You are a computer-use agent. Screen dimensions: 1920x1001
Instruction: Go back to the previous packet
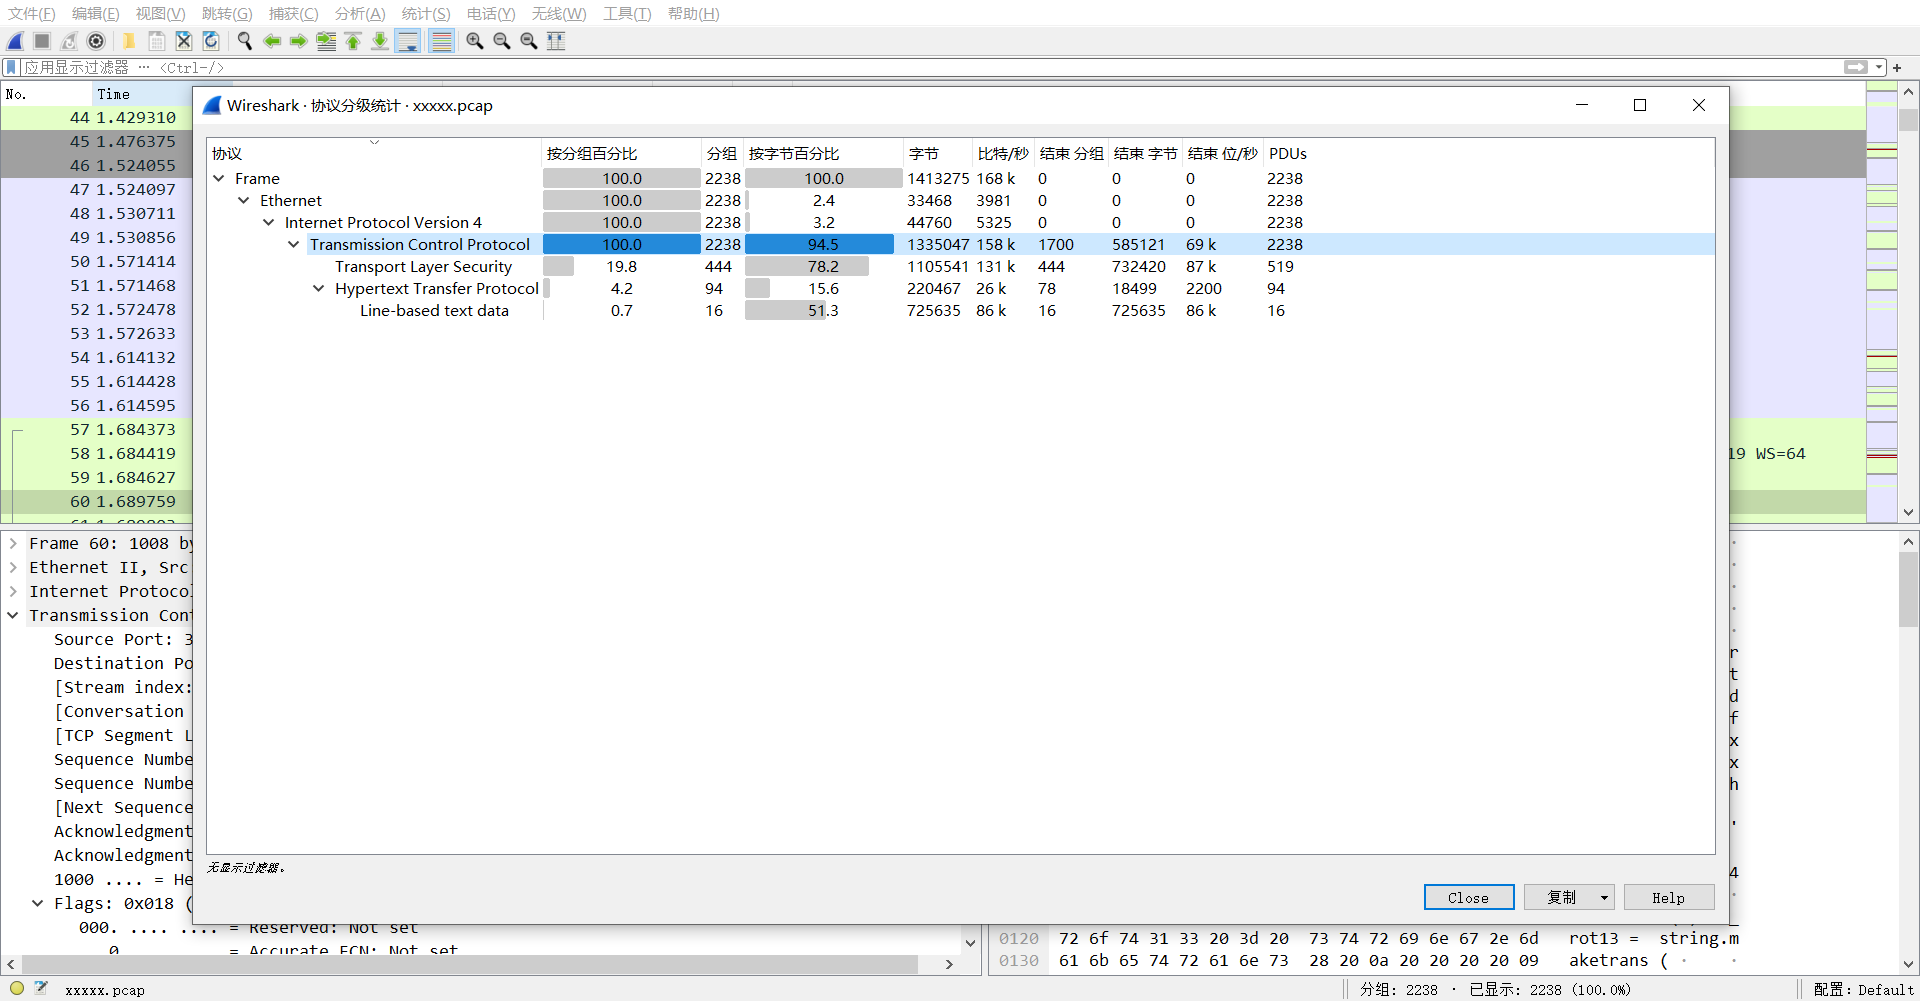(271, 41)
